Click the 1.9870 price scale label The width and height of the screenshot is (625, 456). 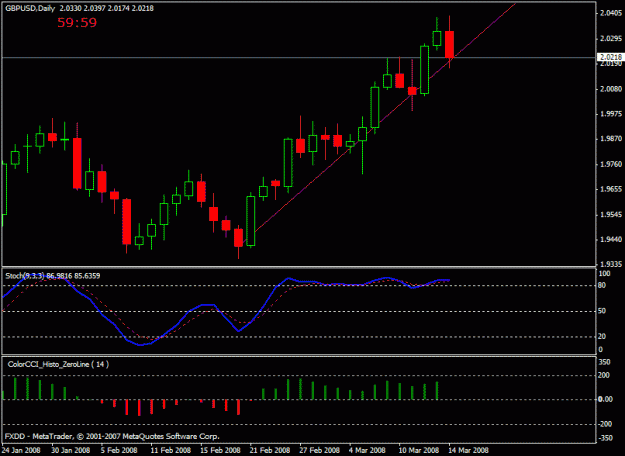pos(611,139)
